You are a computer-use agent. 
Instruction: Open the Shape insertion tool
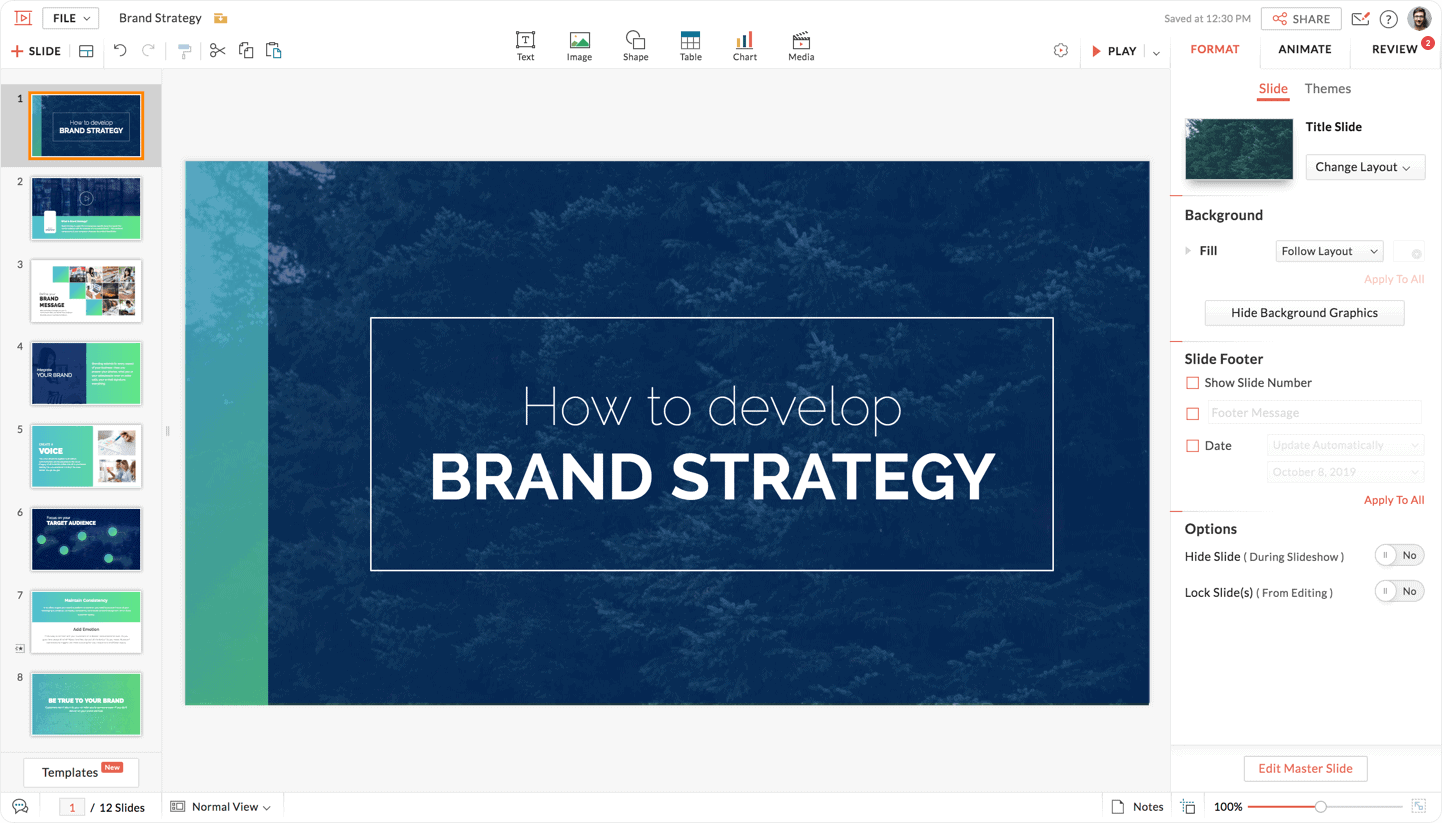pos(636,46)
